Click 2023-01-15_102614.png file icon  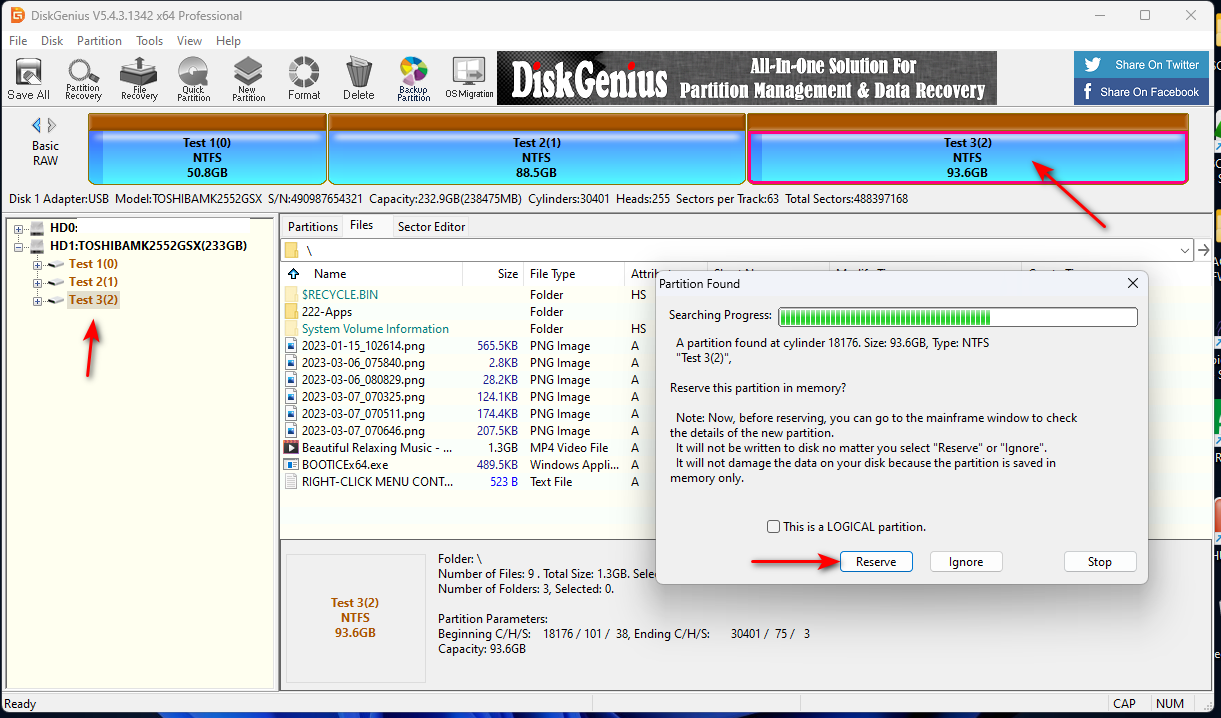(x=291, y=346)
